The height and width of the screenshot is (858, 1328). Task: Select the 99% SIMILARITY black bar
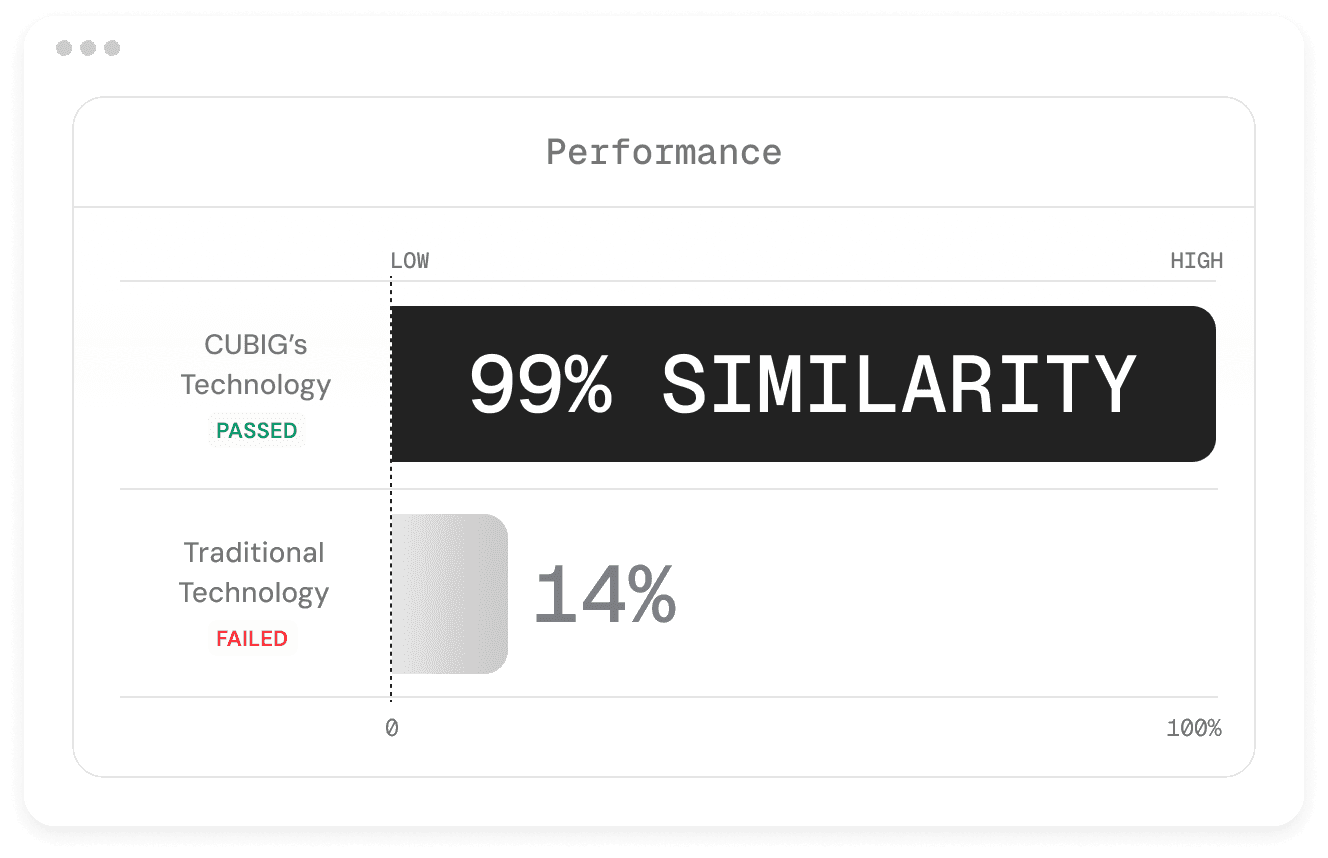pos(804,384)
